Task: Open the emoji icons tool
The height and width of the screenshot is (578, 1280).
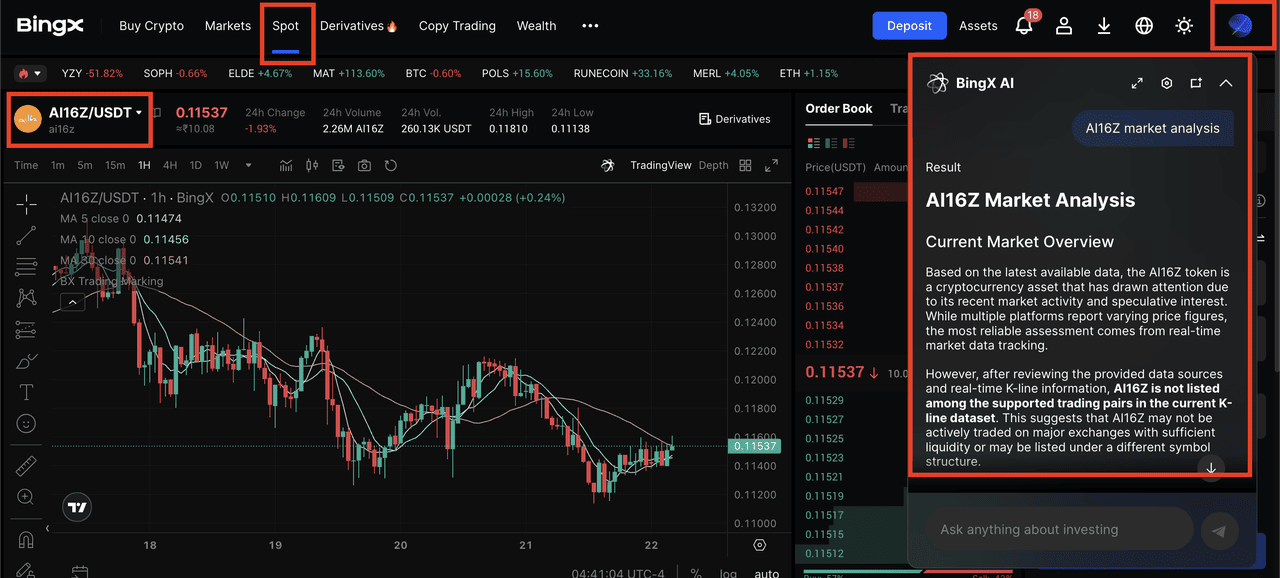Action: click(27, 423)
